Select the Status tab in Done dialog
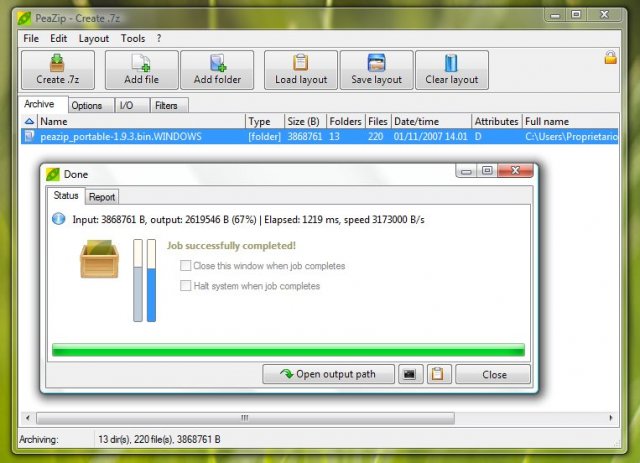 point(66,196)
